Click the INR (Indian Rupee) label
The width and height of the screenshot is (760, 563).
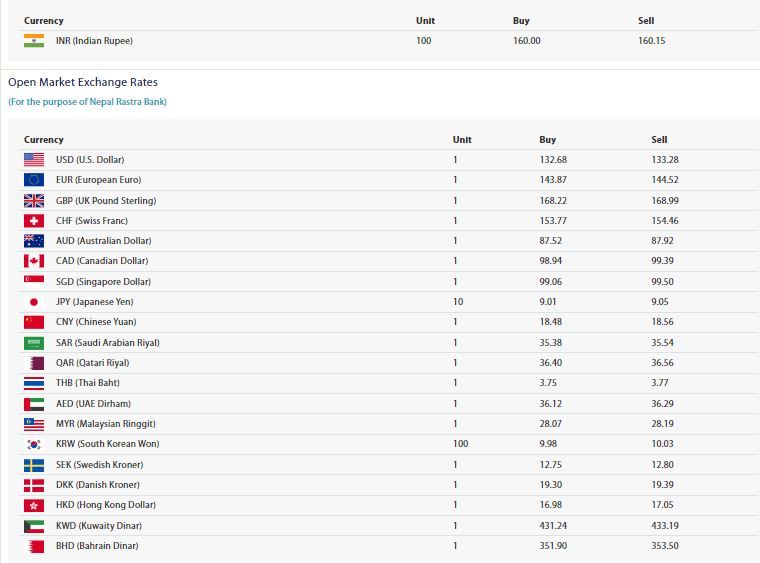point(94,41)
